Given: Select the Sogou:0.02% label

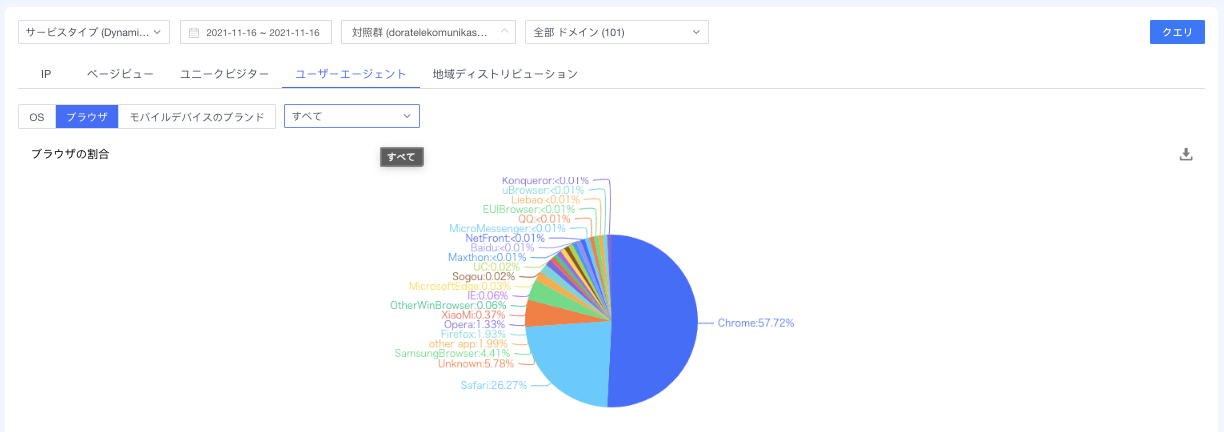Looking at the screenshot, I should coord(483,277).
